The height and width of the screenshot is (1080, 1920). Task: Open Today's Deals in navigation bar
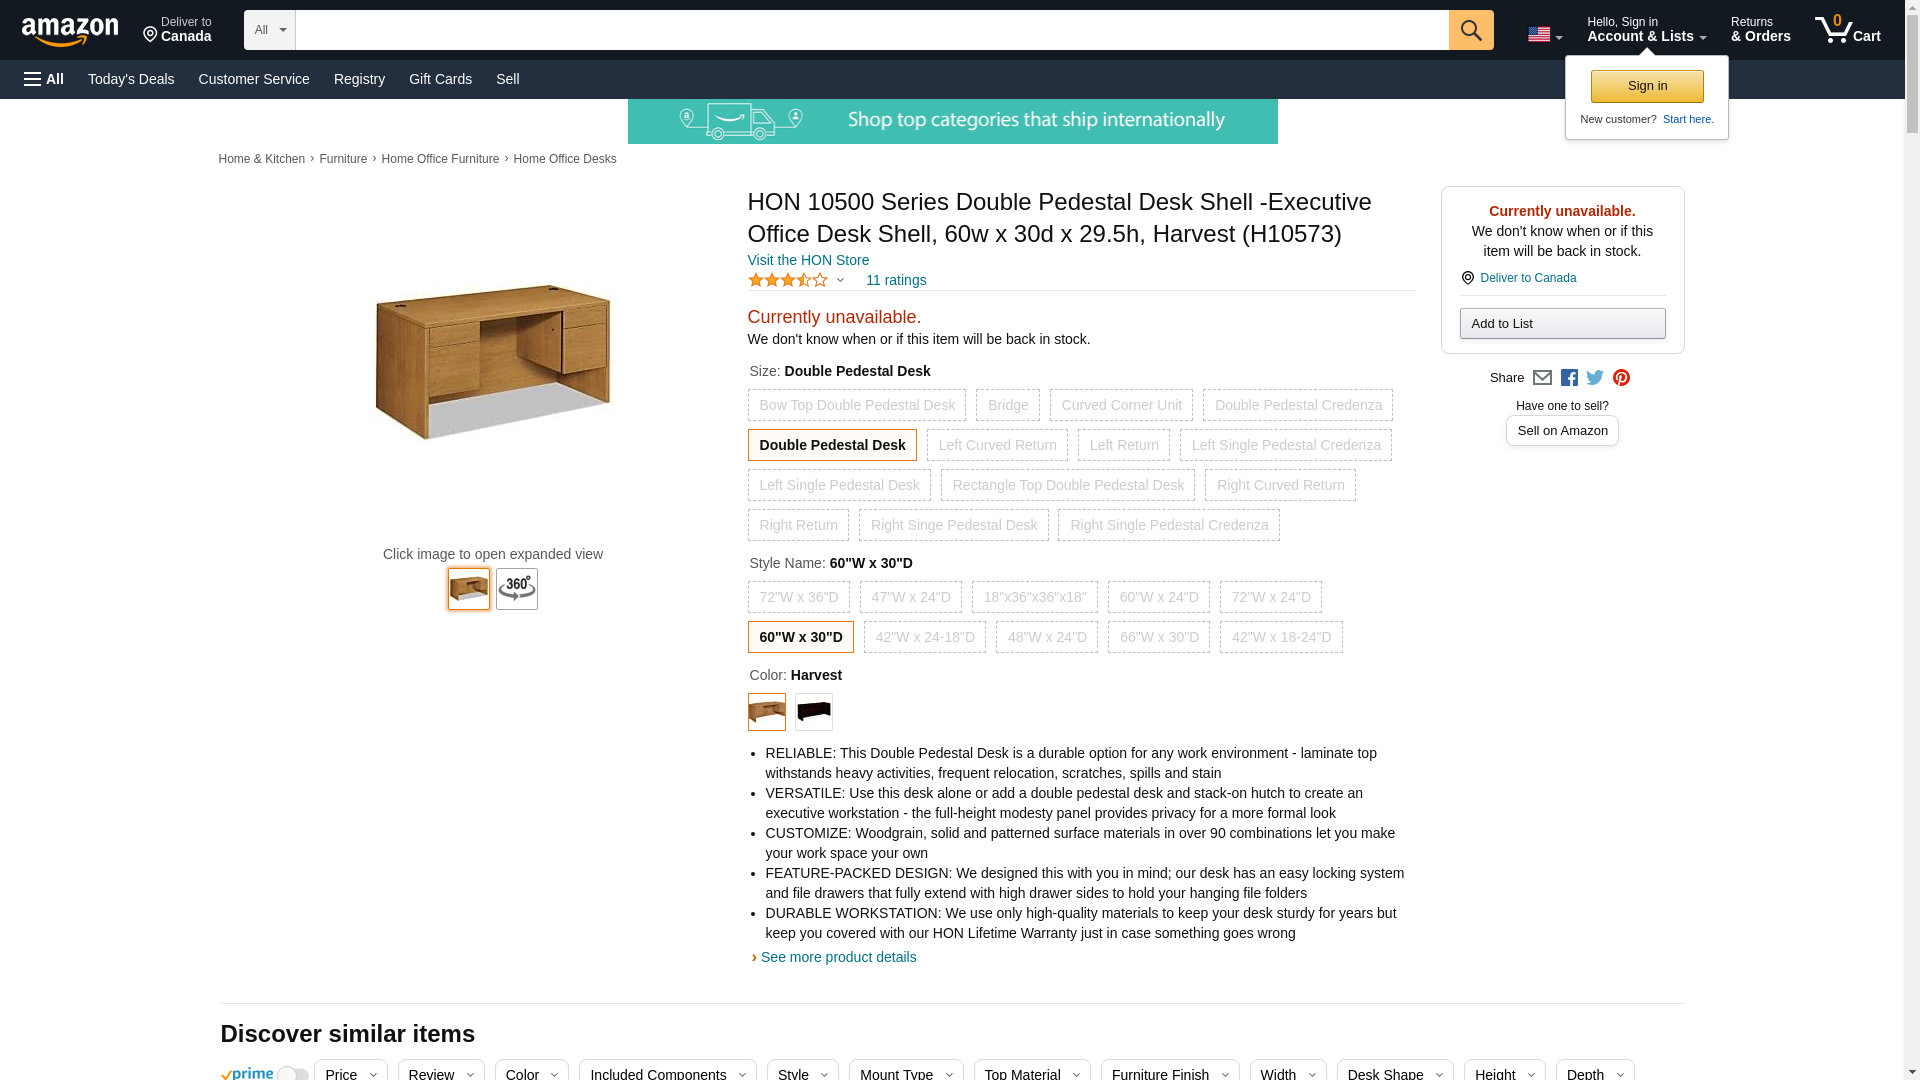pyautogui.click(x=131, y=79)
